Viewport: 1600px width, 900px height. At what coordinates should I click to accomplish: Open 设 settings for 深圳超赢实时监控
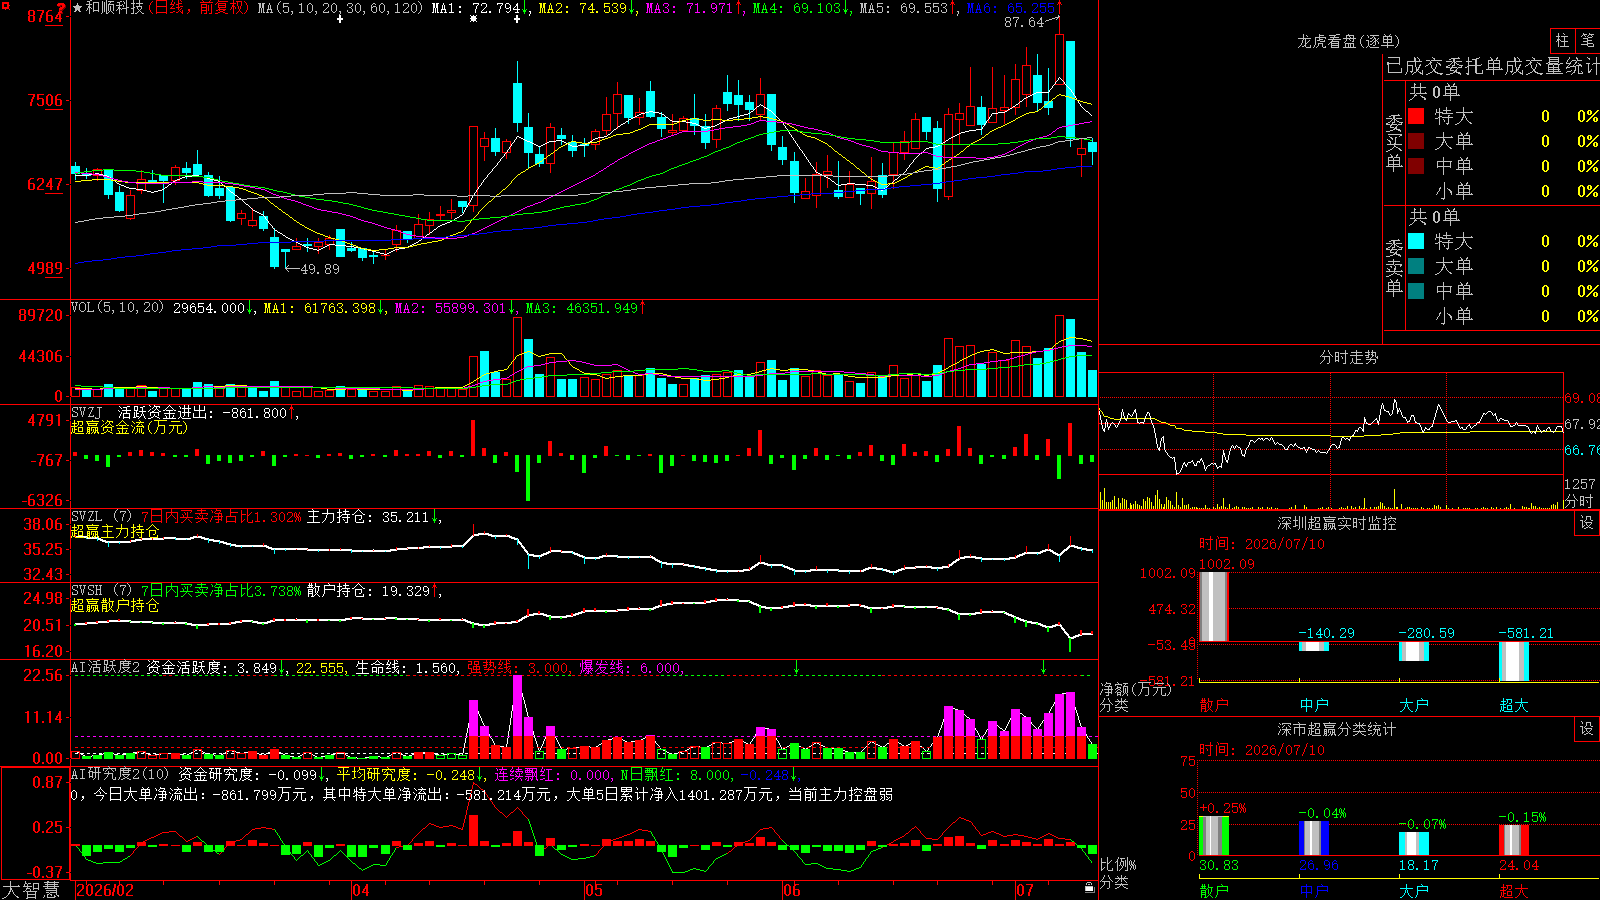[x=1587, y=523]
